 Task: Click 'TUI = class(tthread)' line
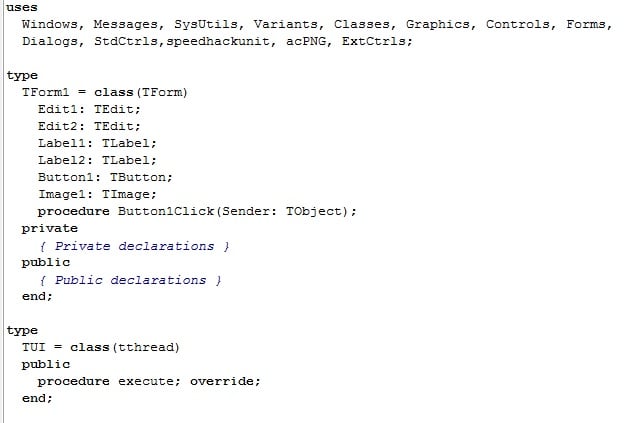101,347
